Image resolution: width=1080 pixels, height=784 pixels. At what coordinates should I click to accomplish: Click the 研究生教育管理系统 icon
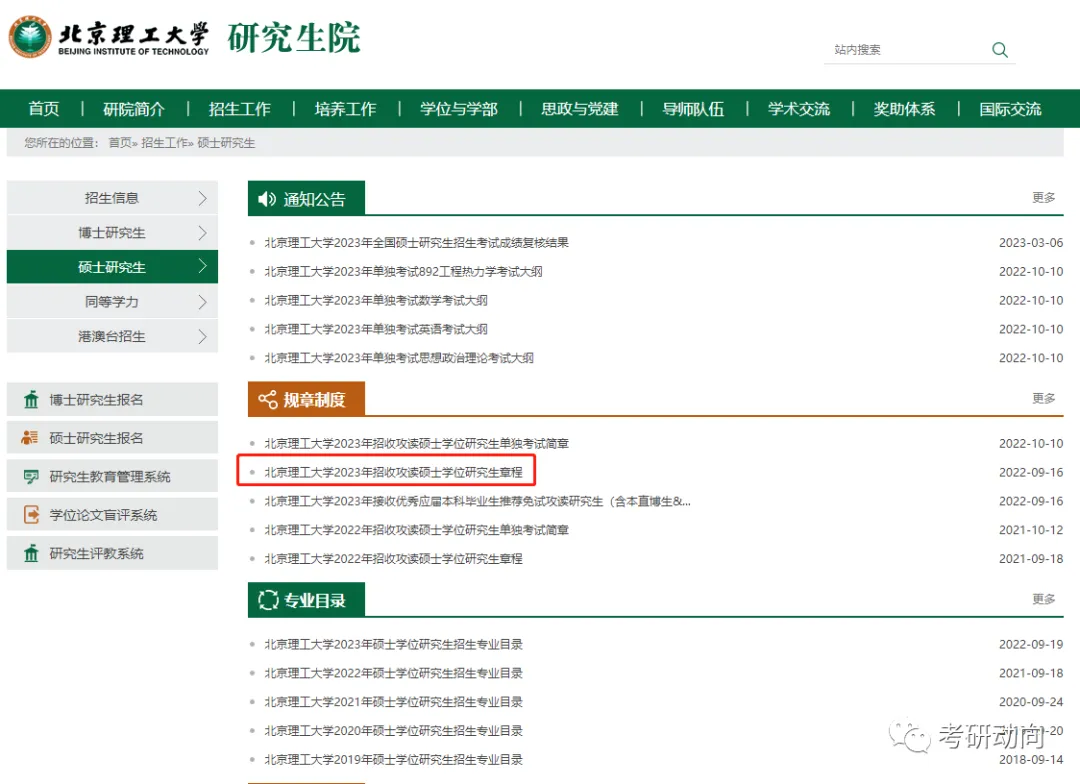pos(31,477)
